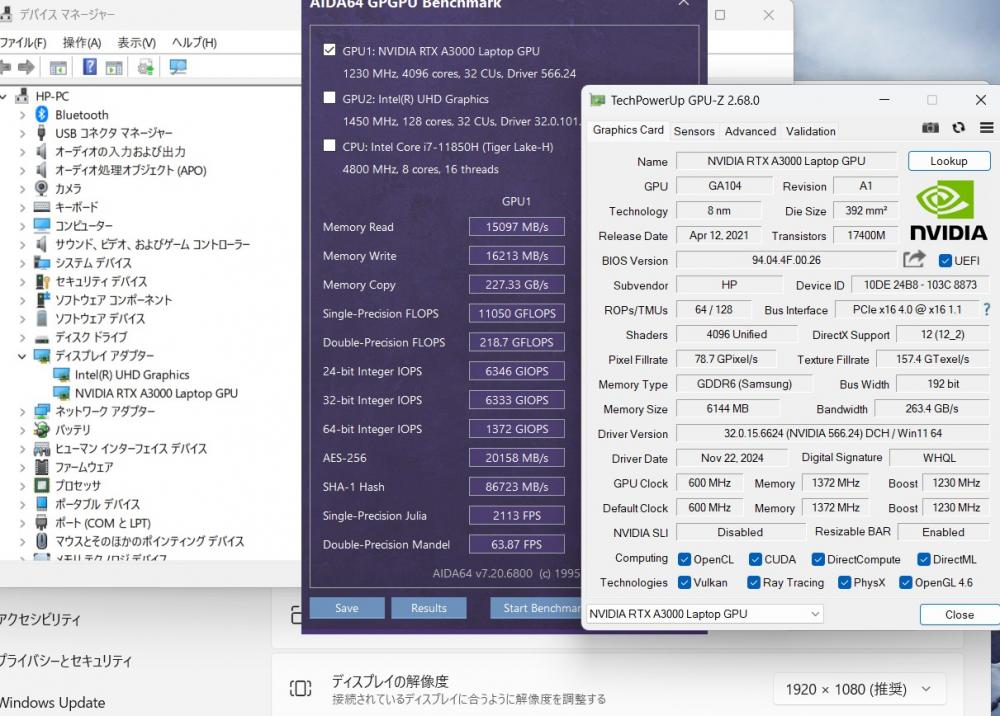
Task: Open the GPU selection dropdown in GPU-Z
Action: [x=704, y=614]
